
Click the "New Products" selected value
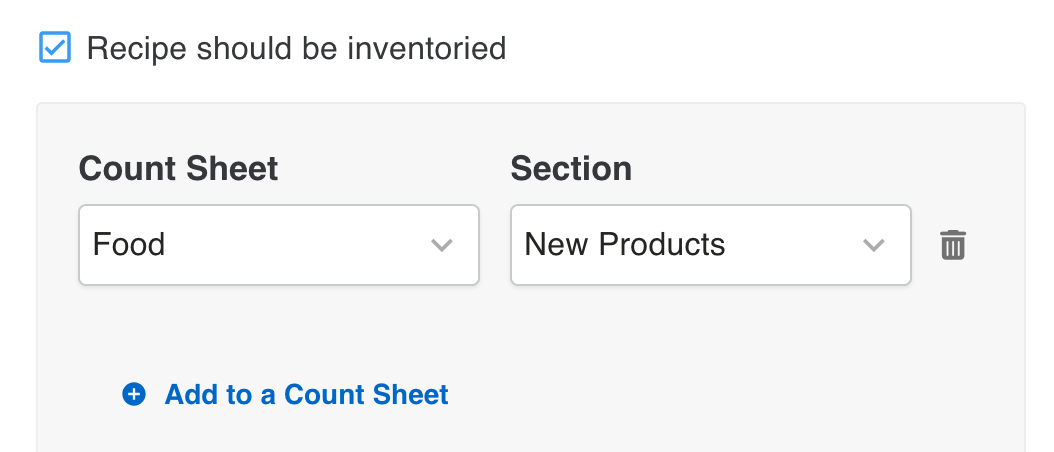click(x=625, y=245)
